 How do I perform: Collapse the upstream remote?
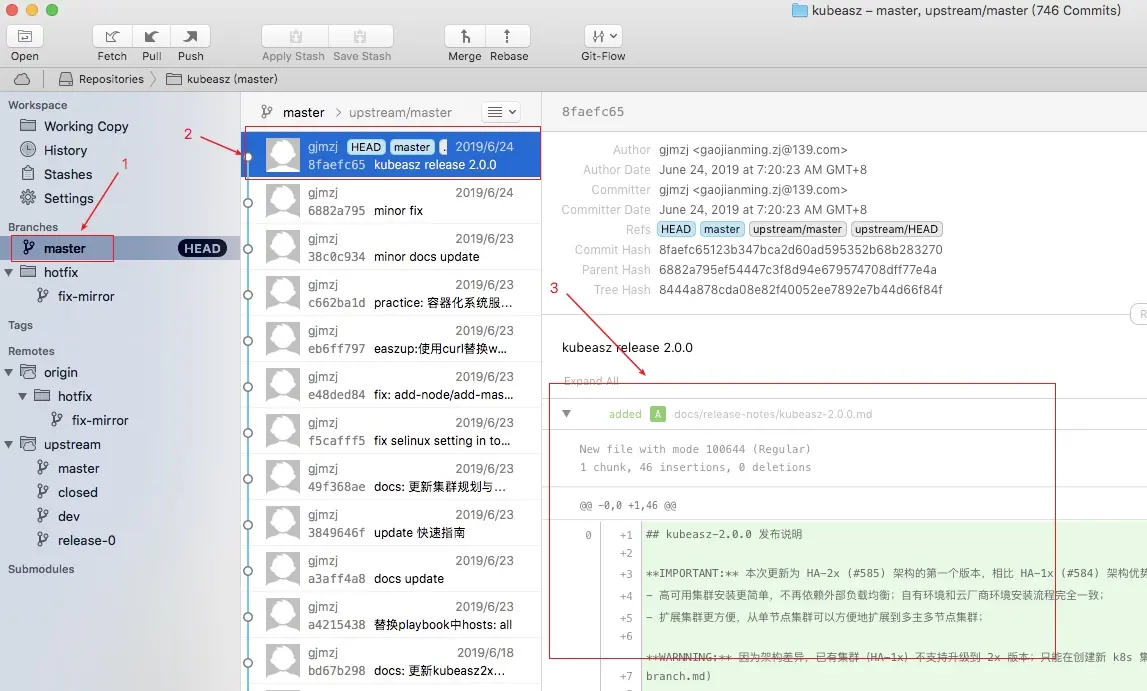[x=9, y=445]
